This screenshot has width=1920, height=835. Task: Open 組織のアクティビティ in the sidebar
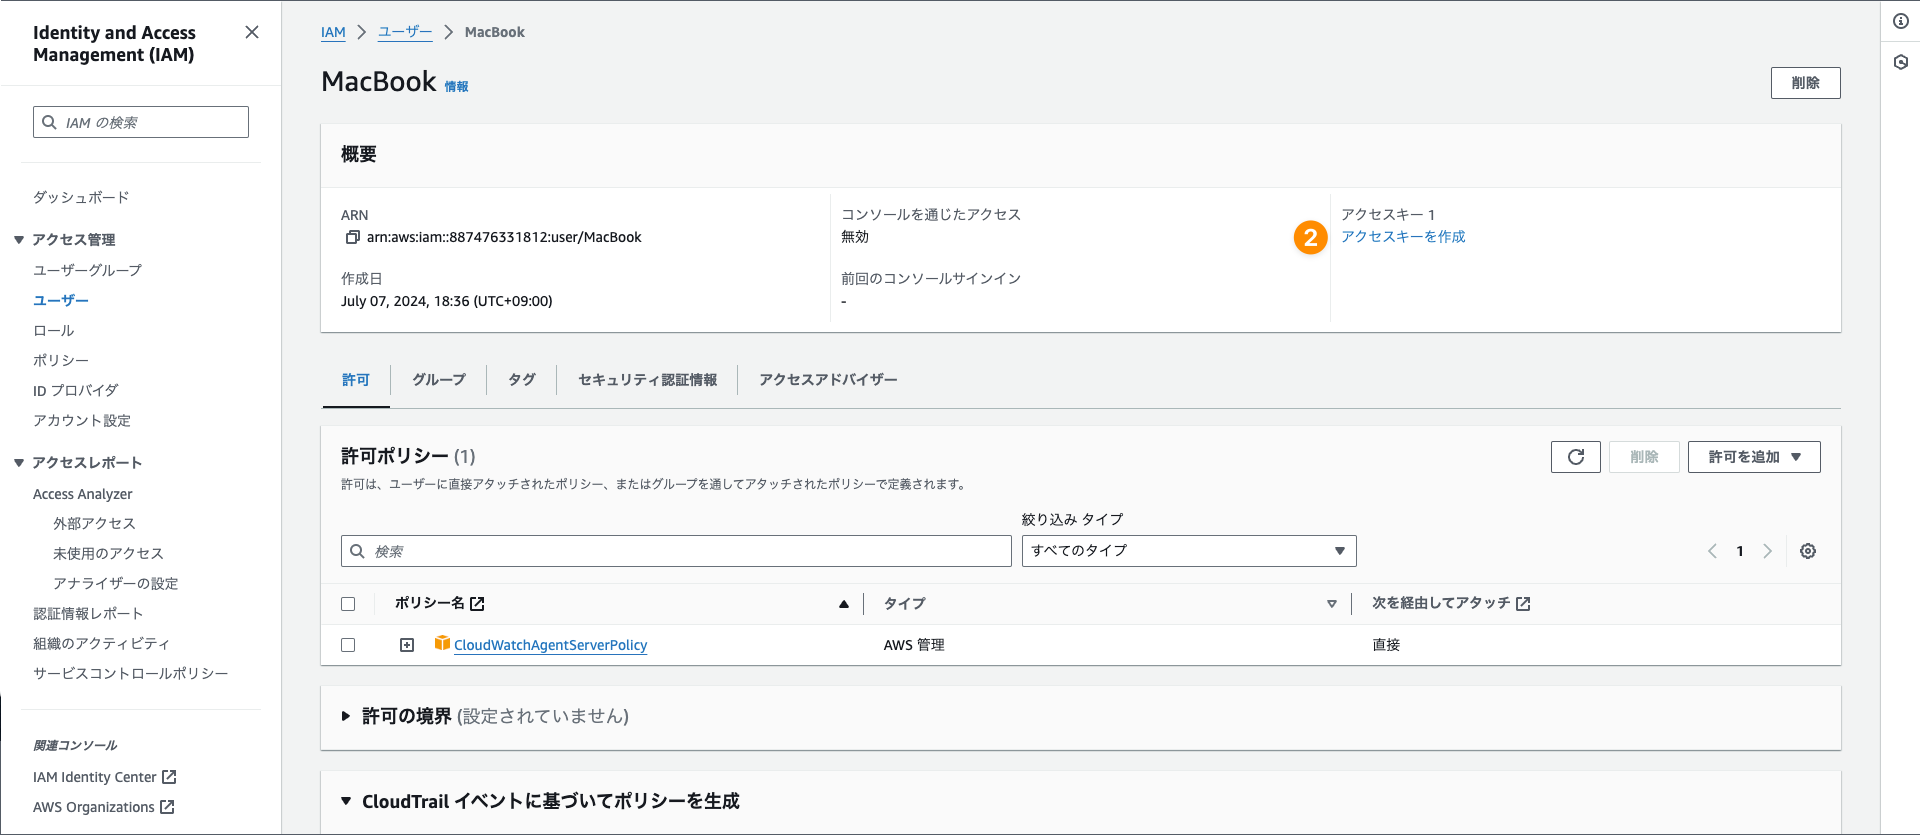101,644
